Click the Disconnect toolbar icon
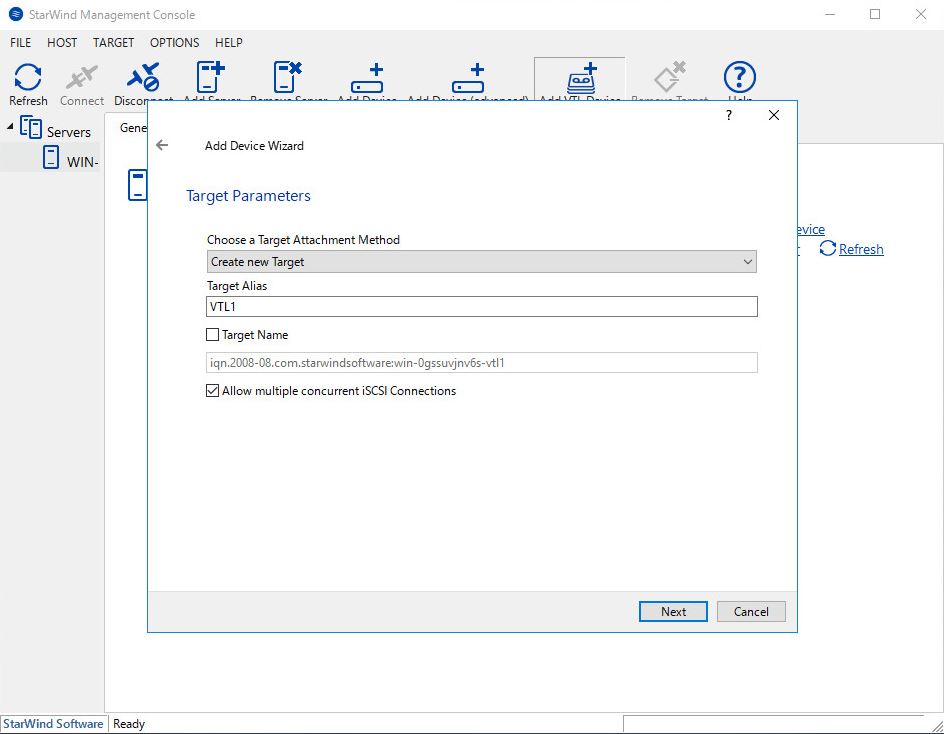The height and width of the screenshot is (734, 944). point(143,77)
